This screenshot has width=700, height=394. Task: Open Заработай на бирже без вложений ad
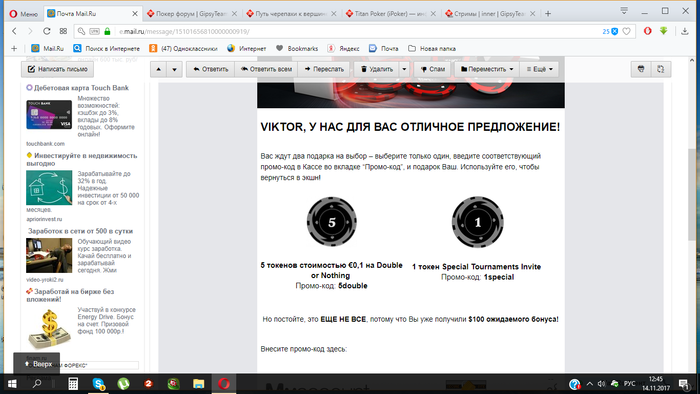click(x=70, y=295)
